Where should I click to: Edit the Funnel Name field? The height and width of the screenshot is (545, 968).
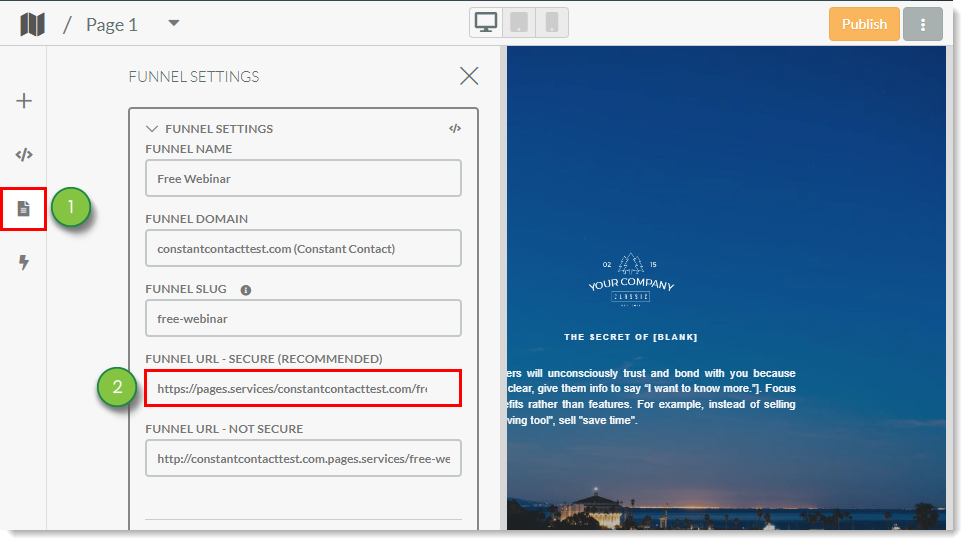click(x=303, y=178)
